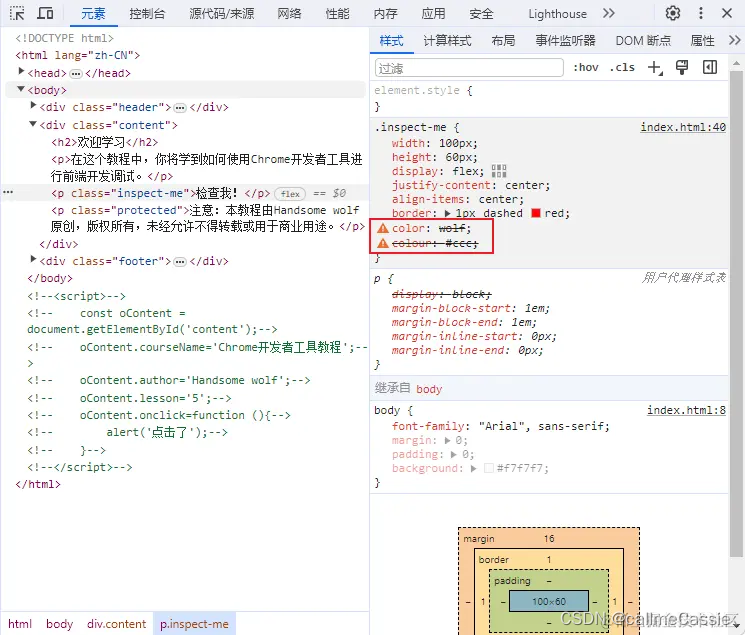Select html in the breadcrumb bar
This screenshot has width=745, height=635.
point(20,624)
